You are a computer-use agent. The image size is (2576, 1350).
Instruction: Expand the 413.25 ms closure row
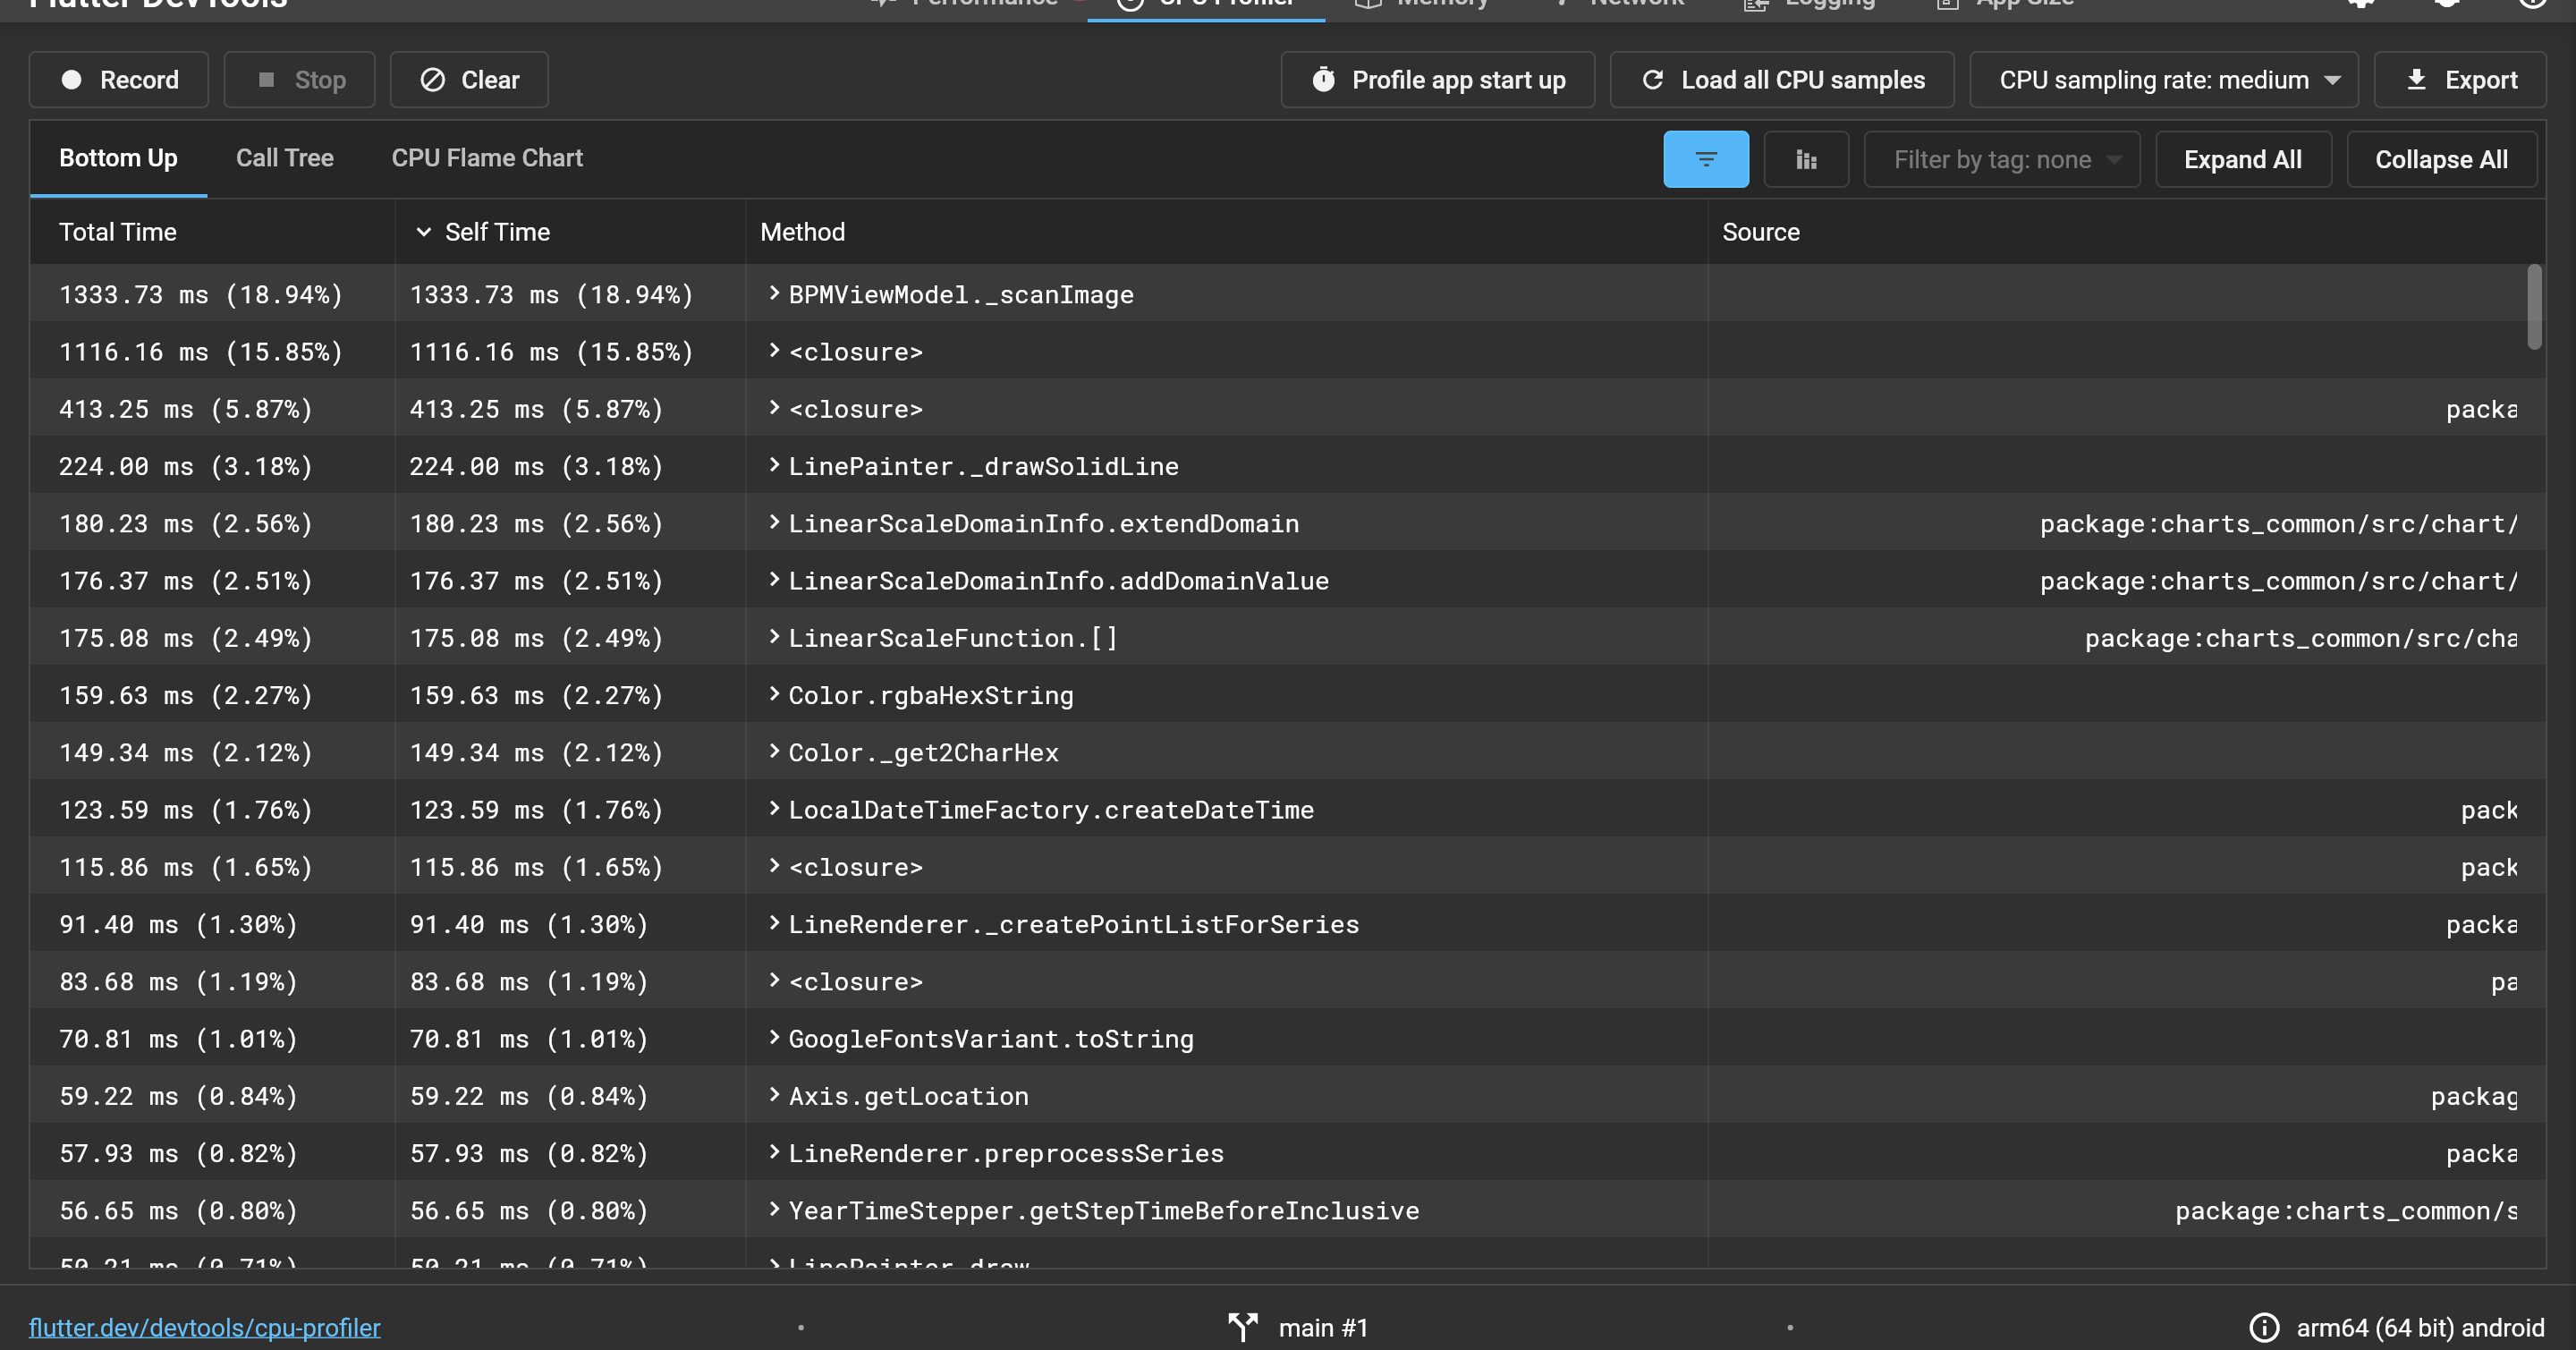tap(773, 407)
